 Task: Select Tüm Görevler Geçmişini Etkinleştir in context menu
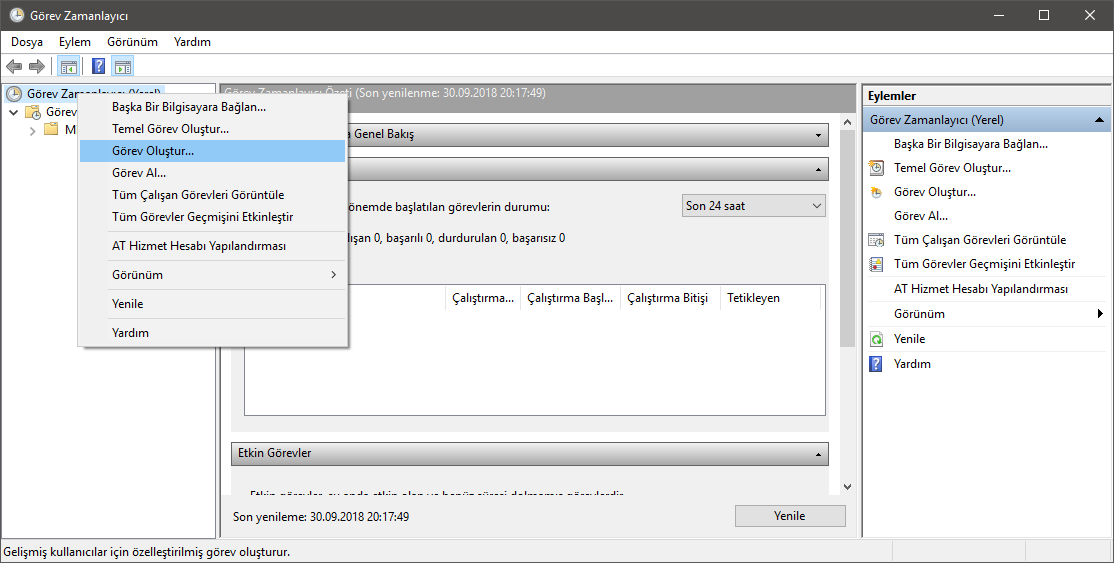click(212, 217)
